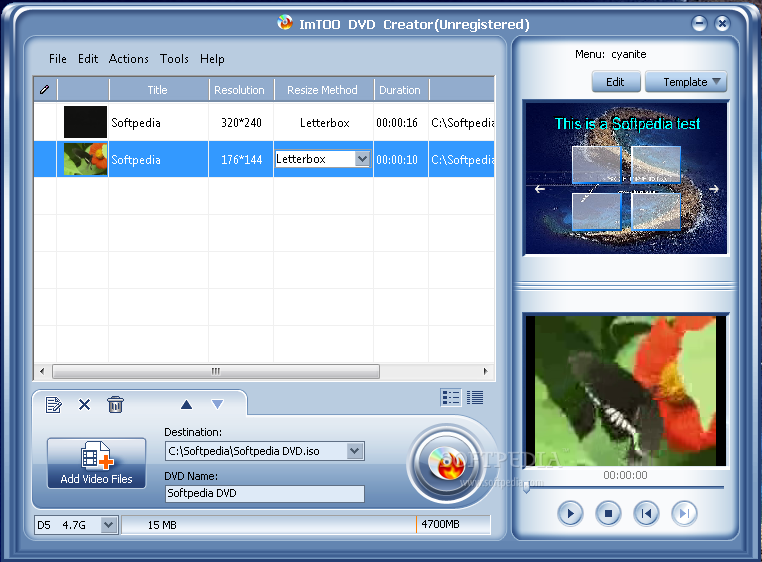Open the Template dropdown button
The height and width of the screenshot is (562, 762).
pos(686,82)
